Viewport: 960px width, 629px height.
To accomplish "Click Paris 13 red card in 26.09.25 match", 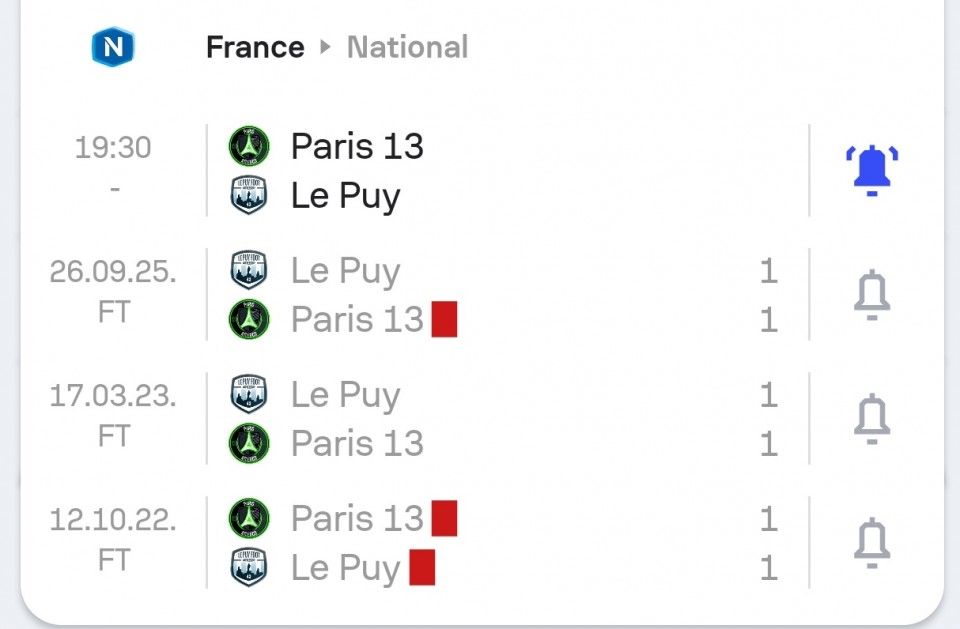I will pyautogui.click(x=444, y=320).
